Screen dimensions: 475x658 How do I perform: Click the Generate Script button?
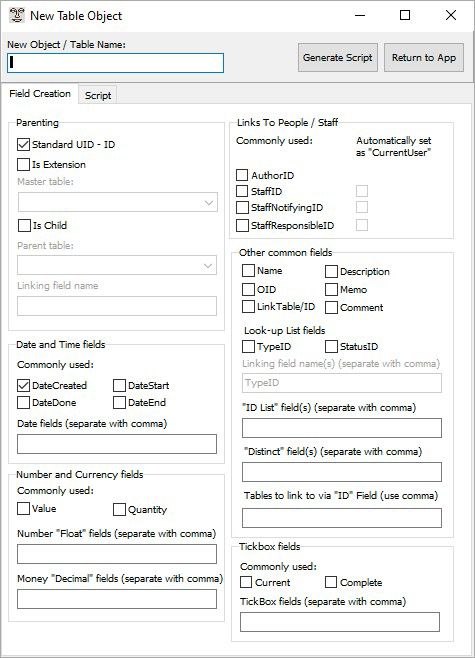(338, 57)
